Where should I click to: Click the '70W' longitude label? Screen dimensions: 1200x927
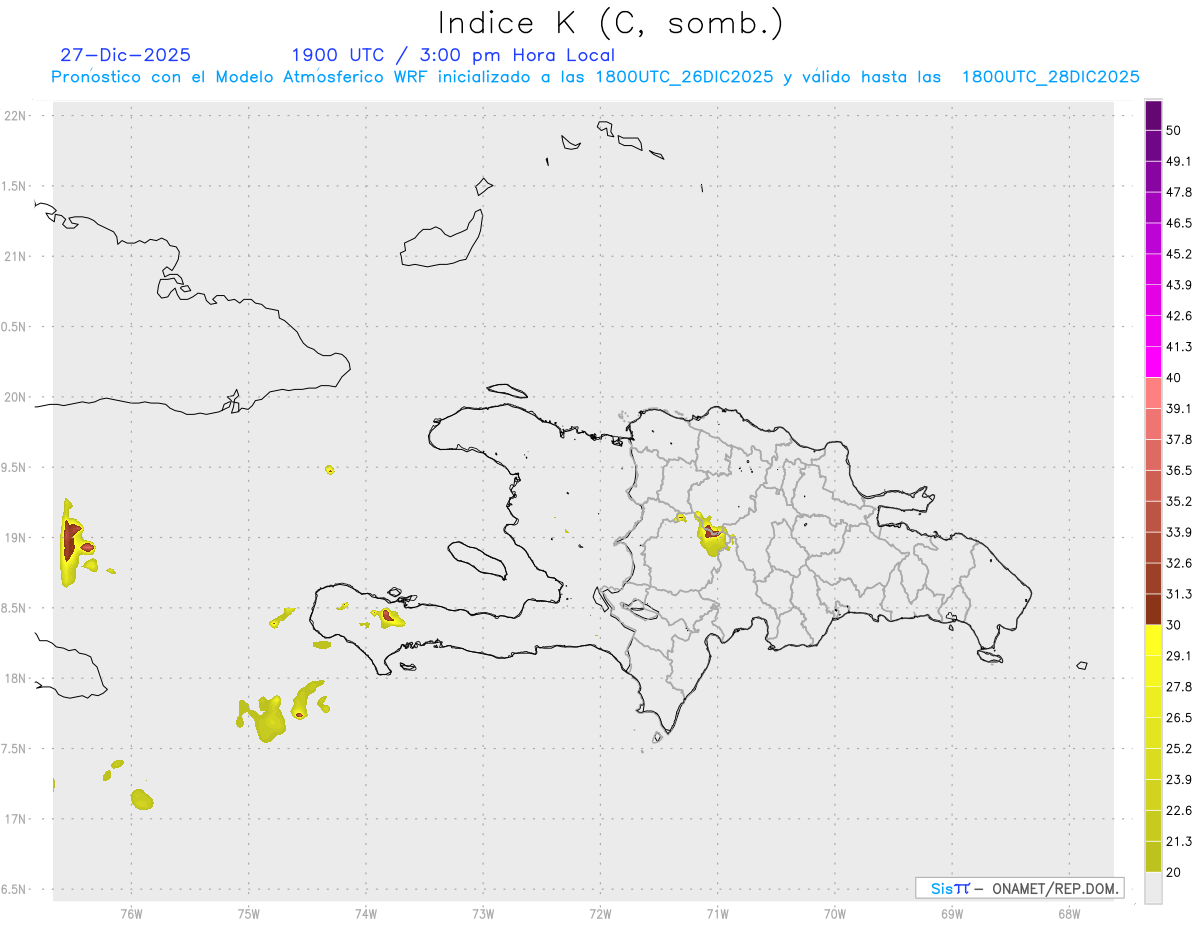click(835, 914)
